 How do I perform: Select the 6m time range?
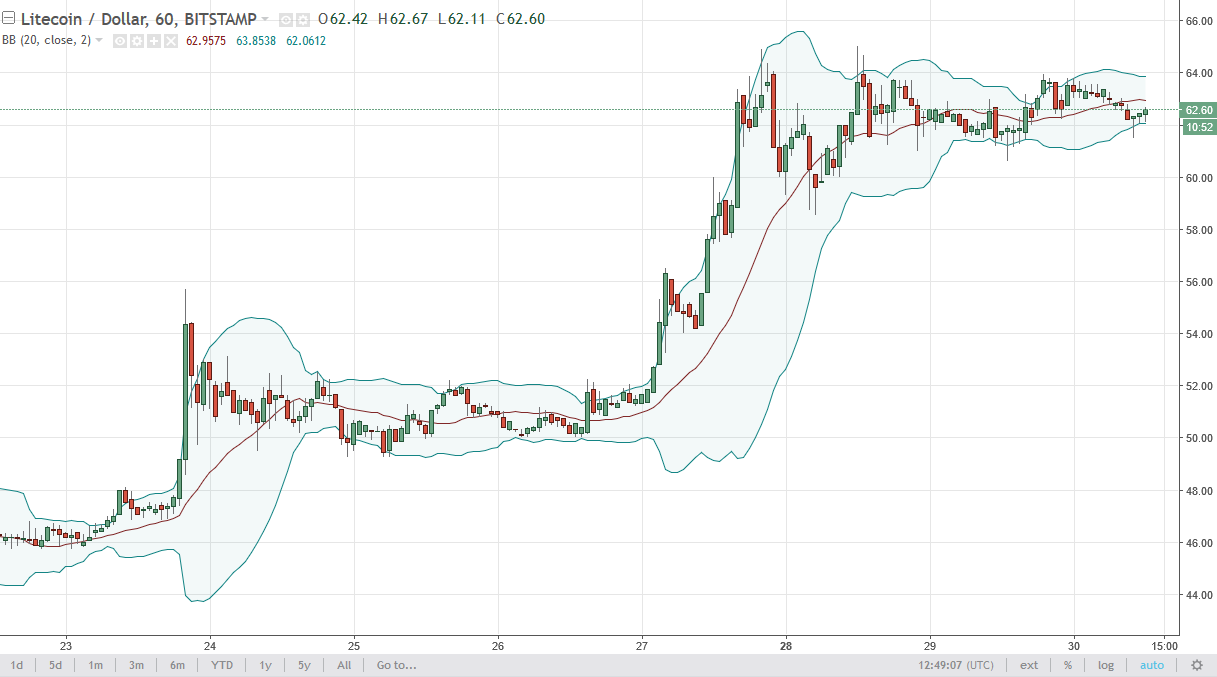[x=177, y=665]
